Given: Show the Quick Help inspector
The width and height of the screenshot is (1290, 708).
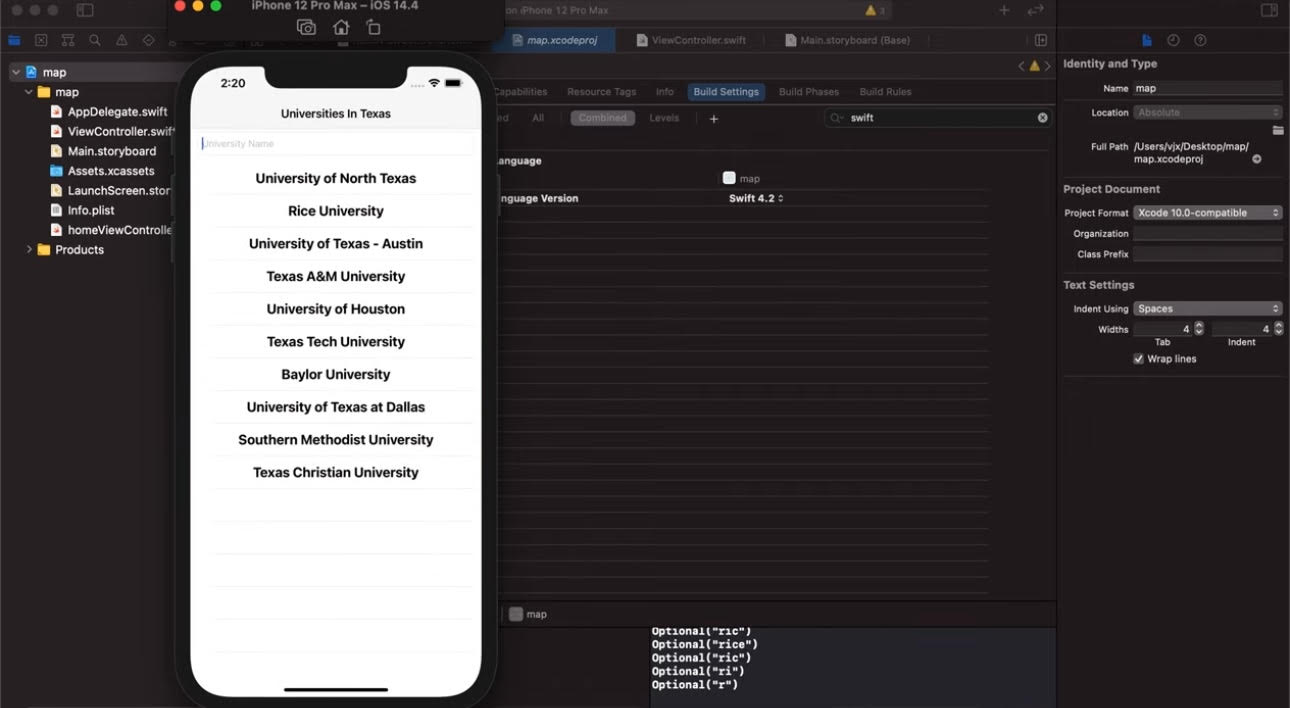Looking at the screenshot, I should [x=1200, y=41].
